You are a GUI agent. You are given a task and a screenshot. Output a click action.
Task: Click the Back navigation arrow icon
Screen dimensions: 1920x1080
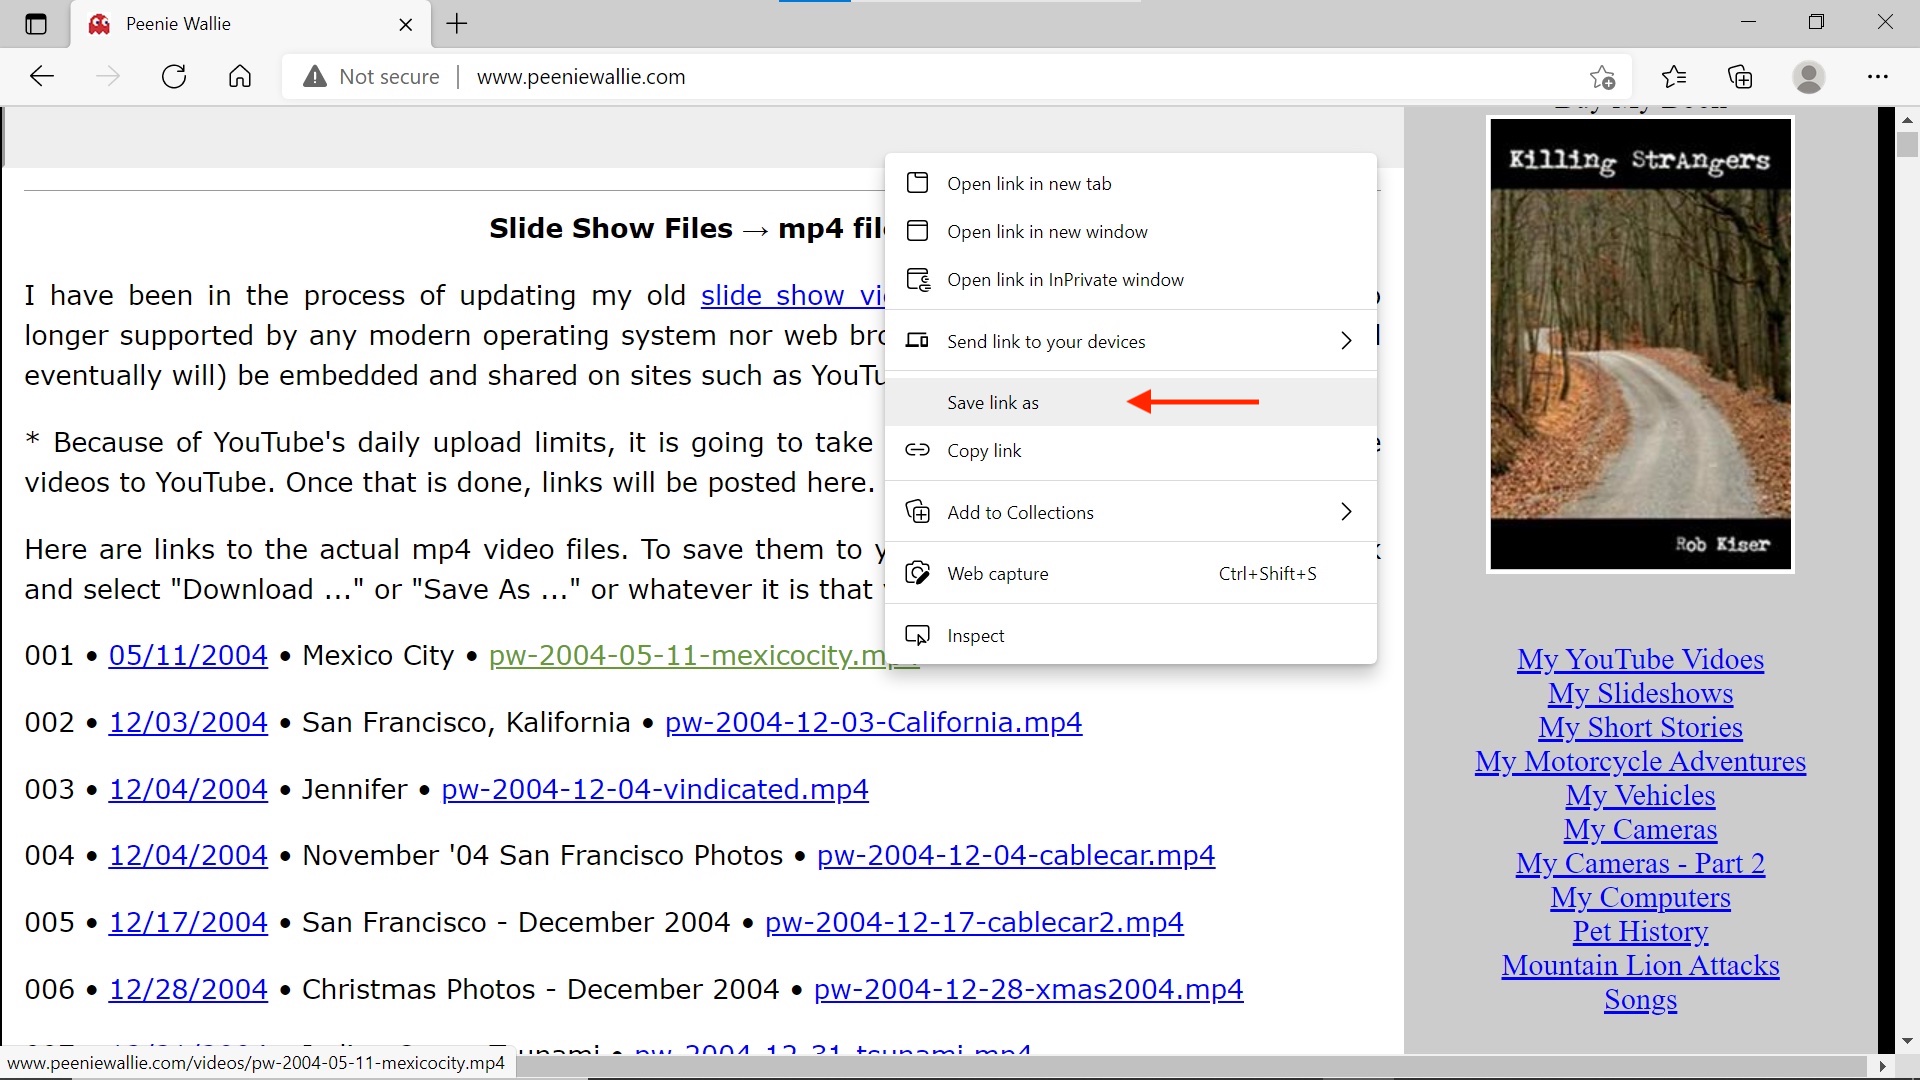point(42,75)
